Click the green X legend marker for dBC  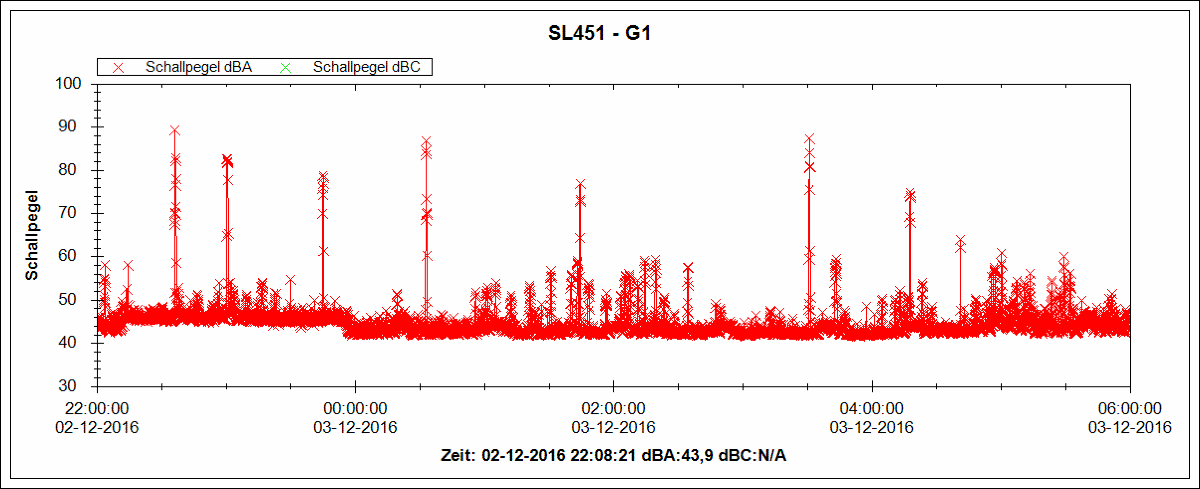click(286, 67)
